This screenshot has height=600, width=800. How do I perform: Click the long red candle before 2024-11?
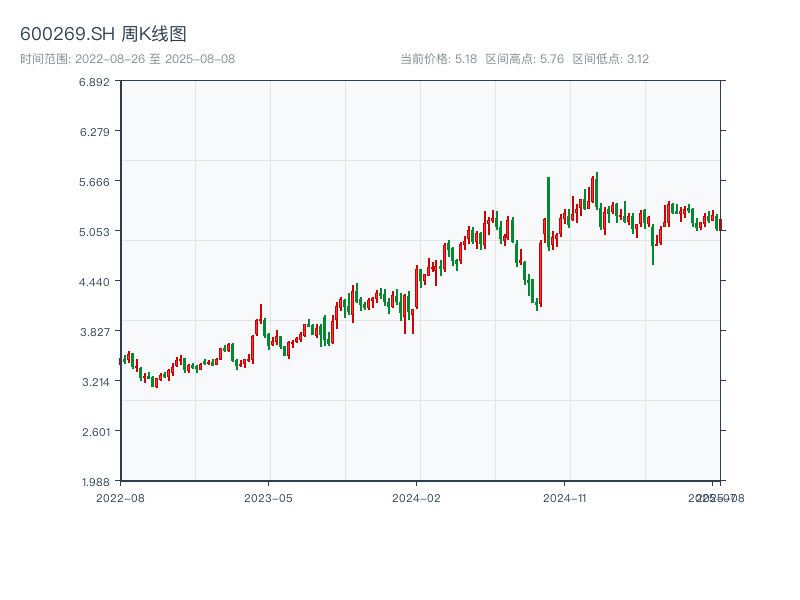click(540, 272)
